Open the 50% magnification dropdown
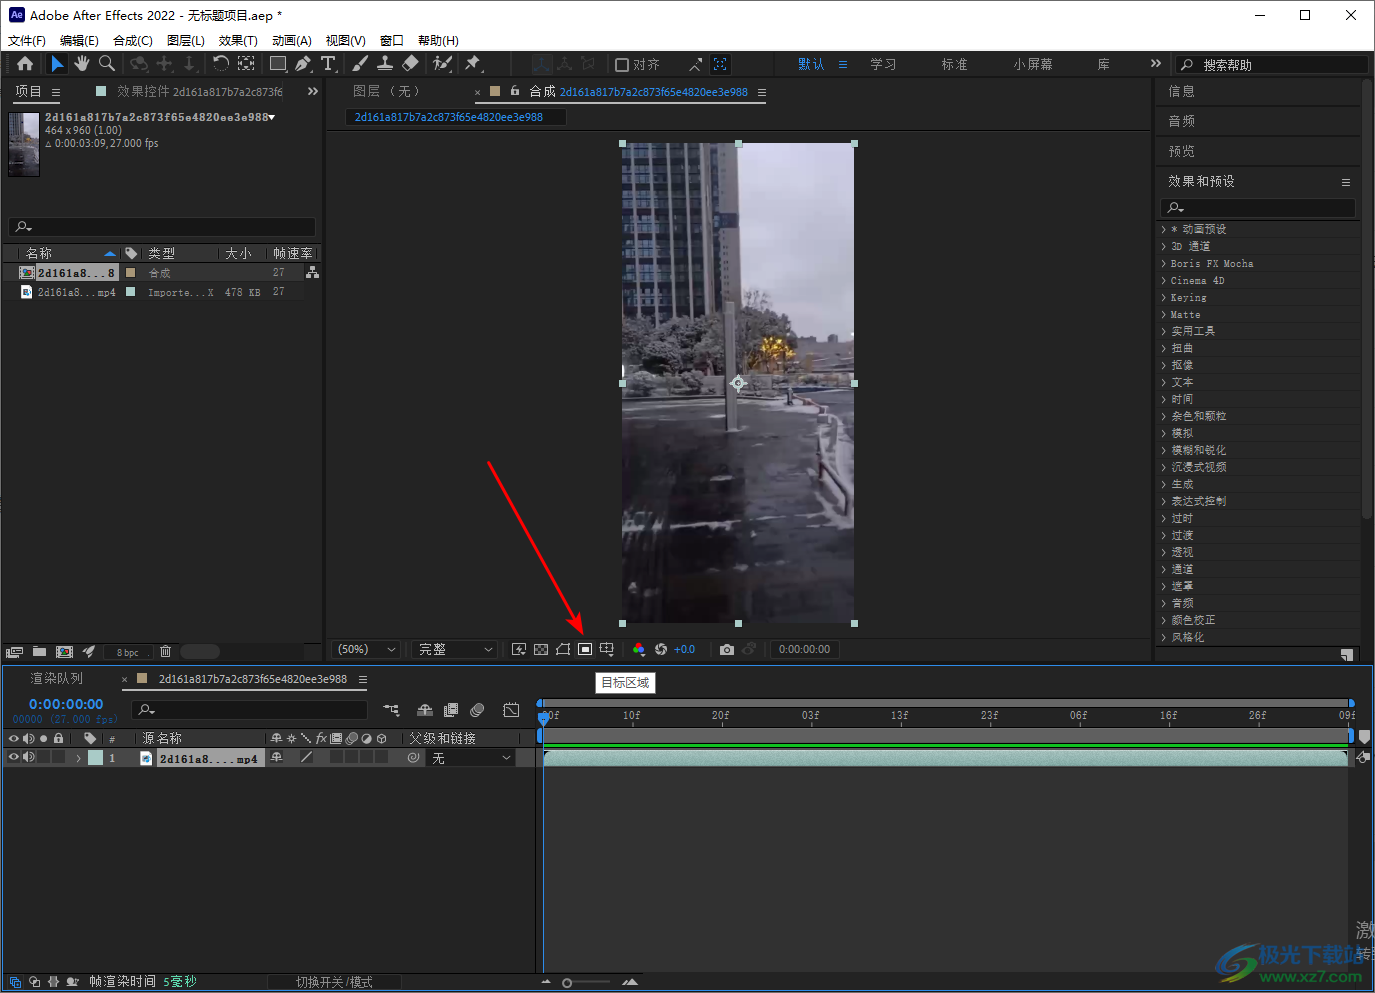 pyautogui.click(x=367, y=650)
